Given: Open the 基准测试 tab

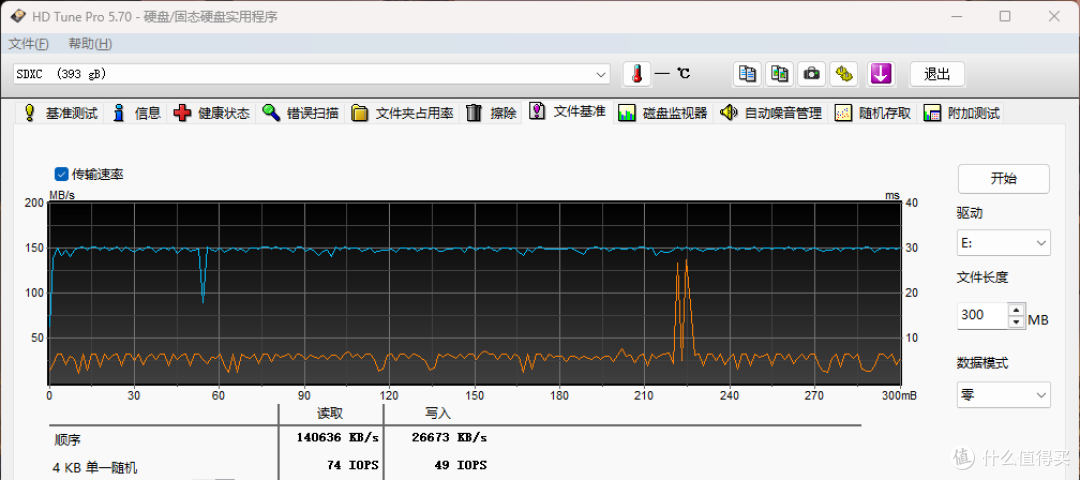Looking at the screenshot, I should click(60, 113).
